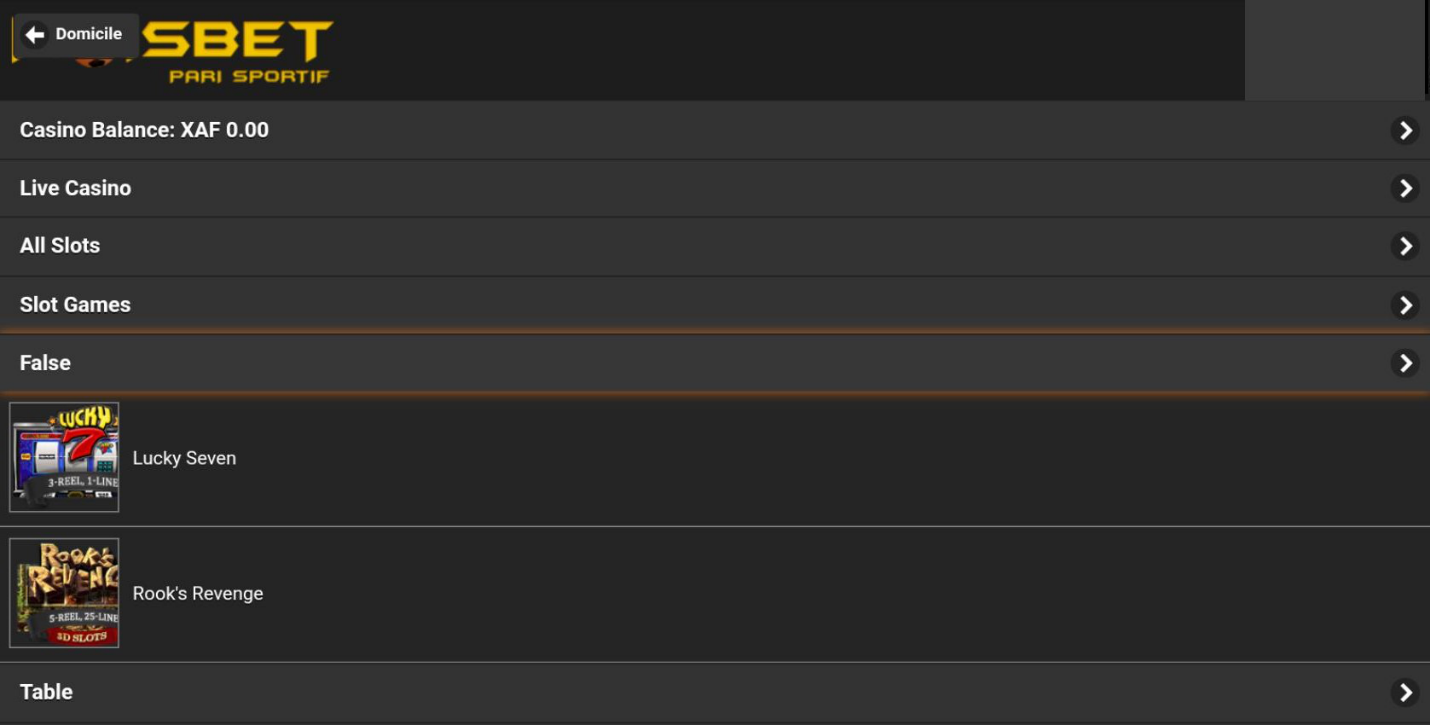Collapse the False section via its arrow

pos(1404,363)
